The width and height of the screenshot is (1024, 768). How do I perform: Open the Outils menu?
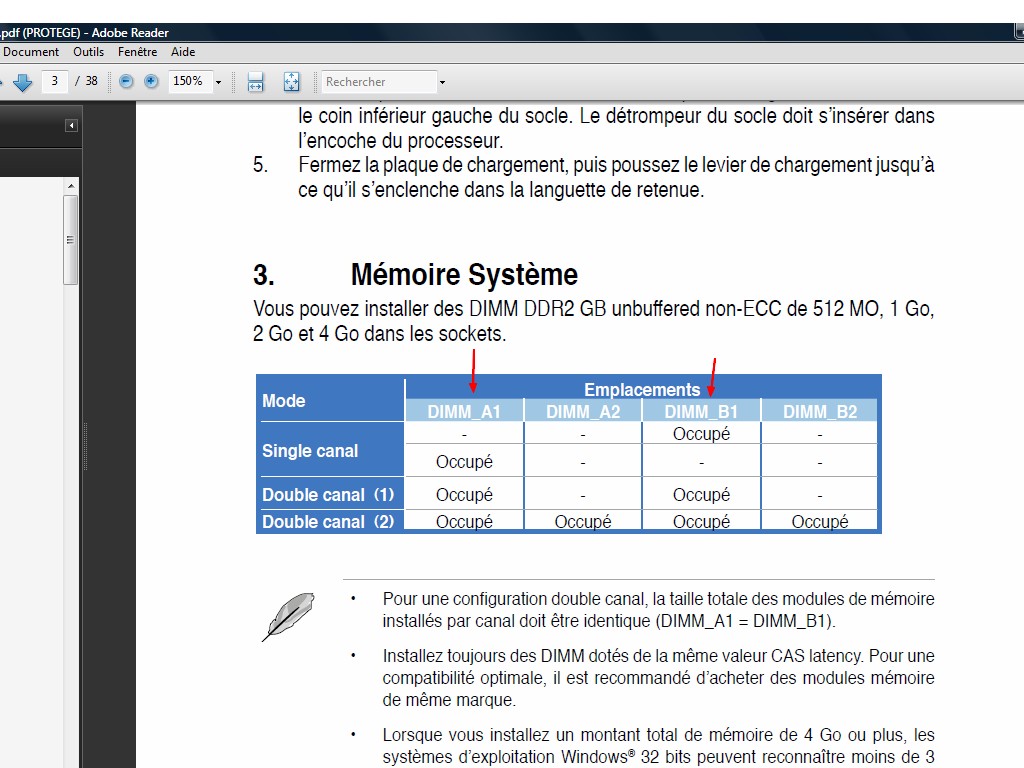pos(88,52)
